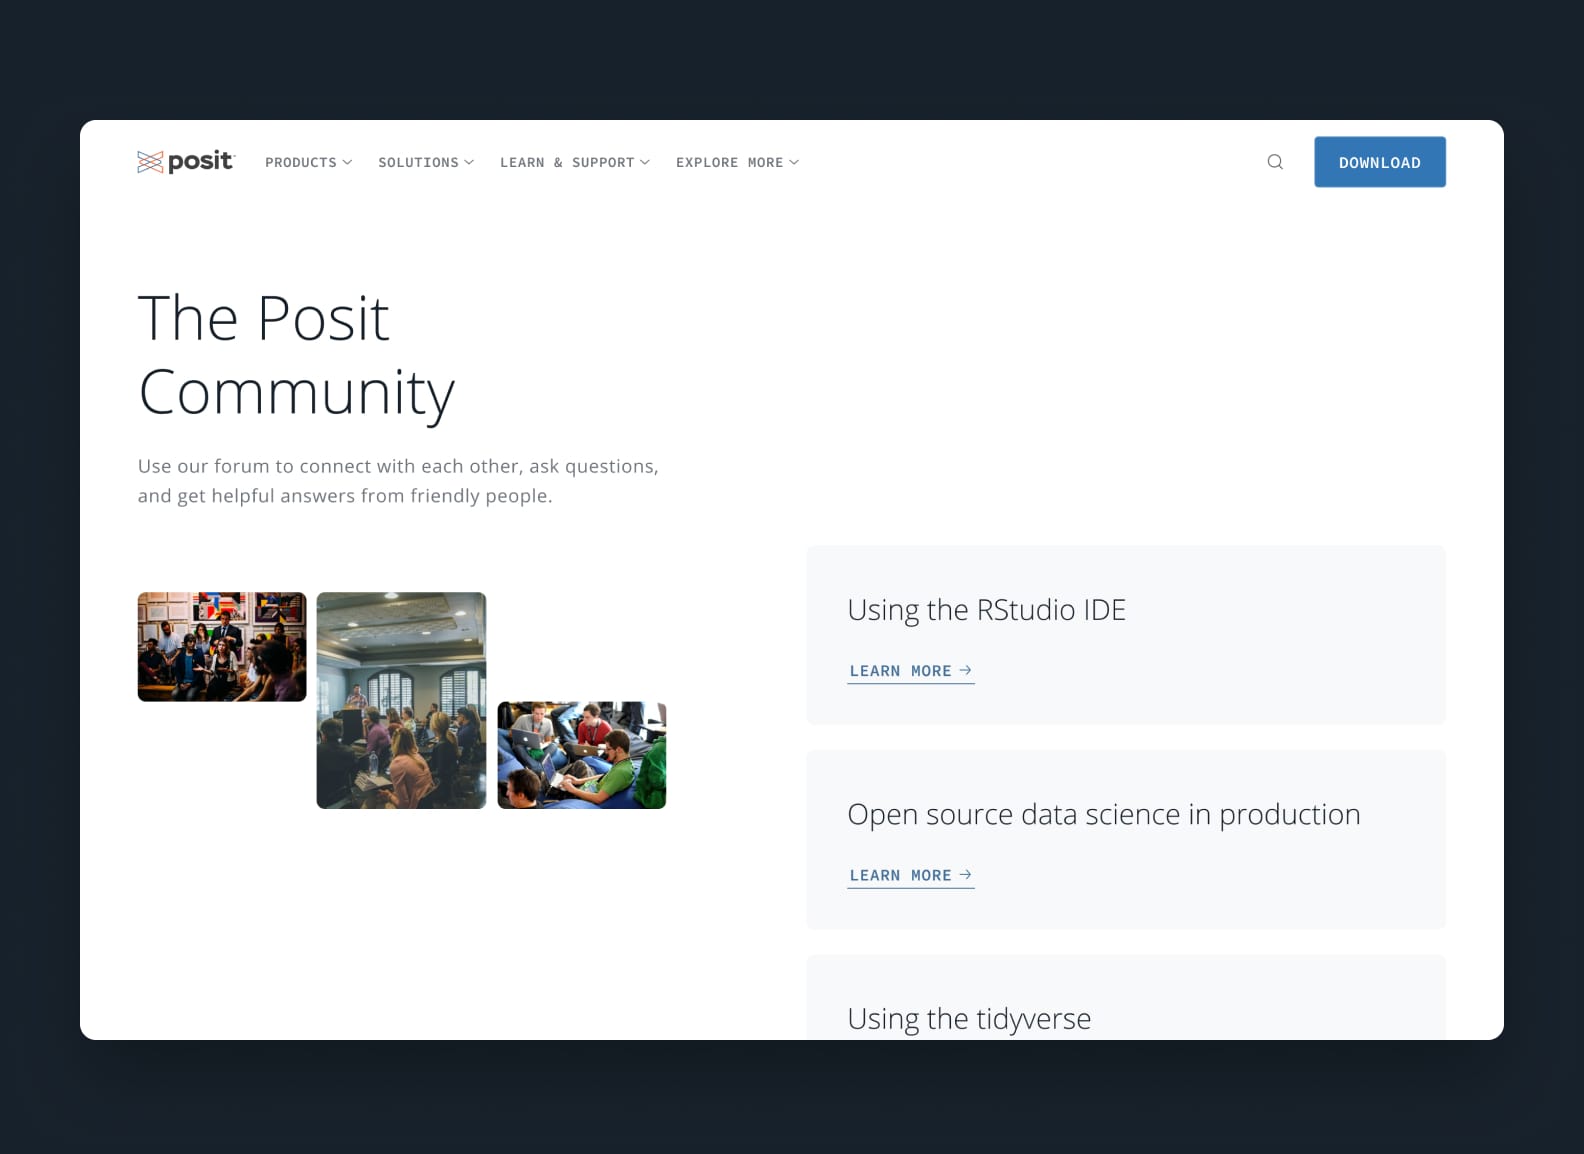Image resolution: width=1584 pixels, height=1154 pixels.
Task: Open the Solutions menu
Action: tap(426, 162)
